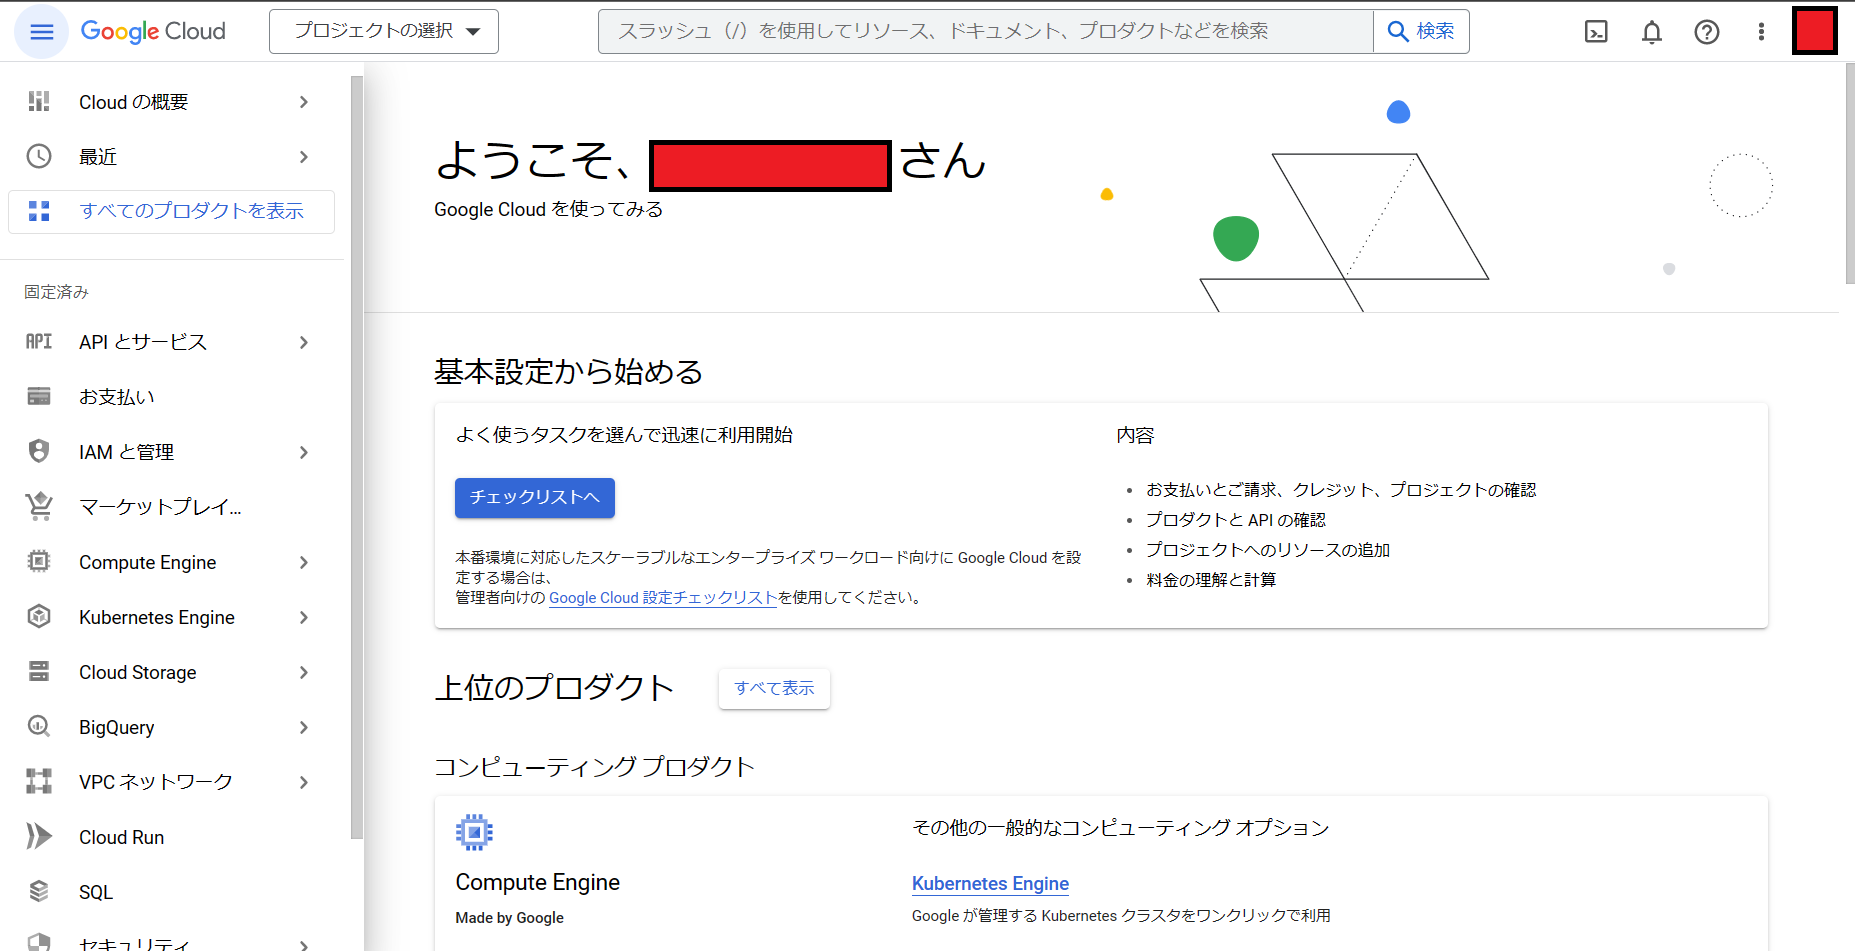The image size is (1855, 951).
Task: Click the すべて表示 button
Action: click(774, 688)
